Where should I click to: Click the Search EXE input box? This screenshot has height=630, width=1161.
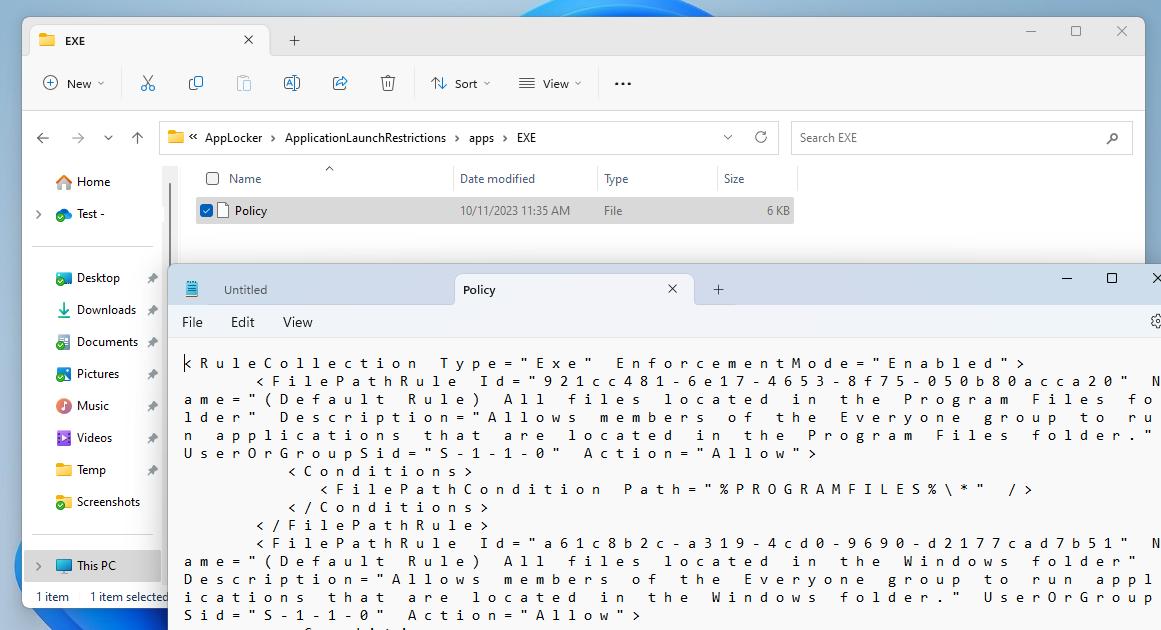[x=950, y=138]
